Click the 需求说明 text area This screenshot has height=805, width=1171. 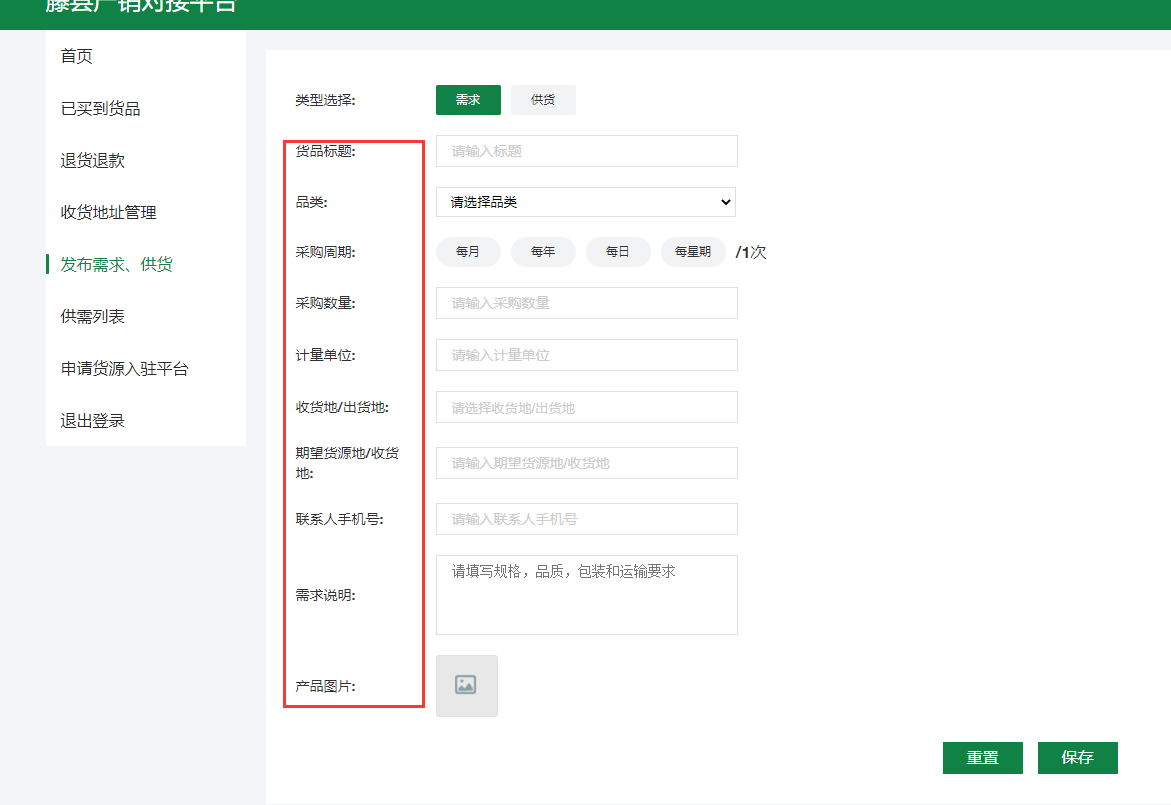[x=586, y=595]
